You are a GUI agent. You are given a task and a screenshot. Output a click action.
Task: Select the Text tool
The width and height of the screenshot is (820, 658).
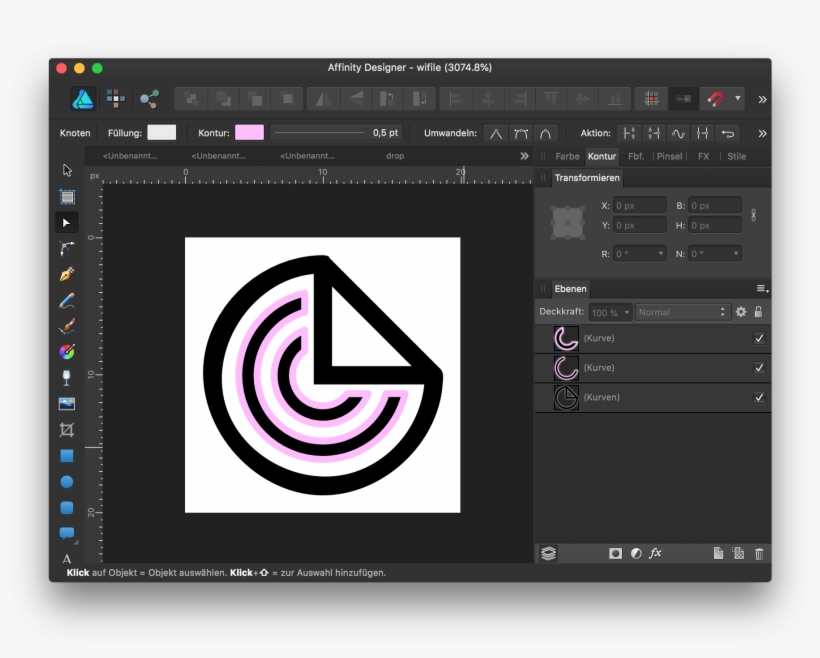(x=65, y=557)
